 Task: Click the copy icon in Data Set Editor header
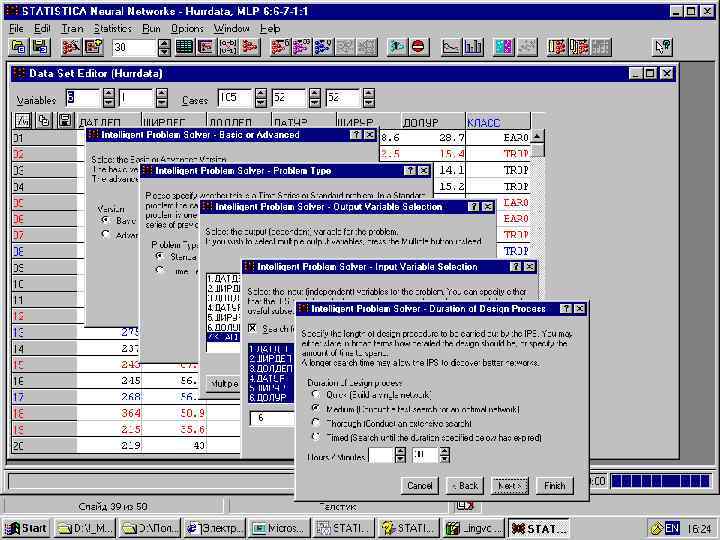pos(45,120)
